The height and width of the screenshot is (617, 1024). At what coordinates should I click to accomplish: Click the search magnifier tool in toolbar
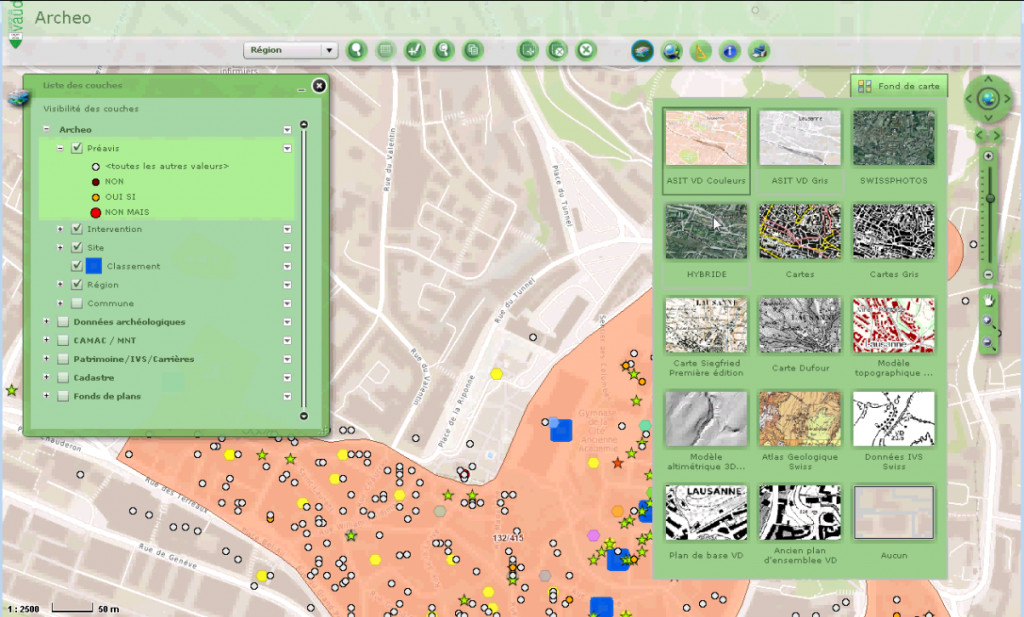click(x=357, y=50)
